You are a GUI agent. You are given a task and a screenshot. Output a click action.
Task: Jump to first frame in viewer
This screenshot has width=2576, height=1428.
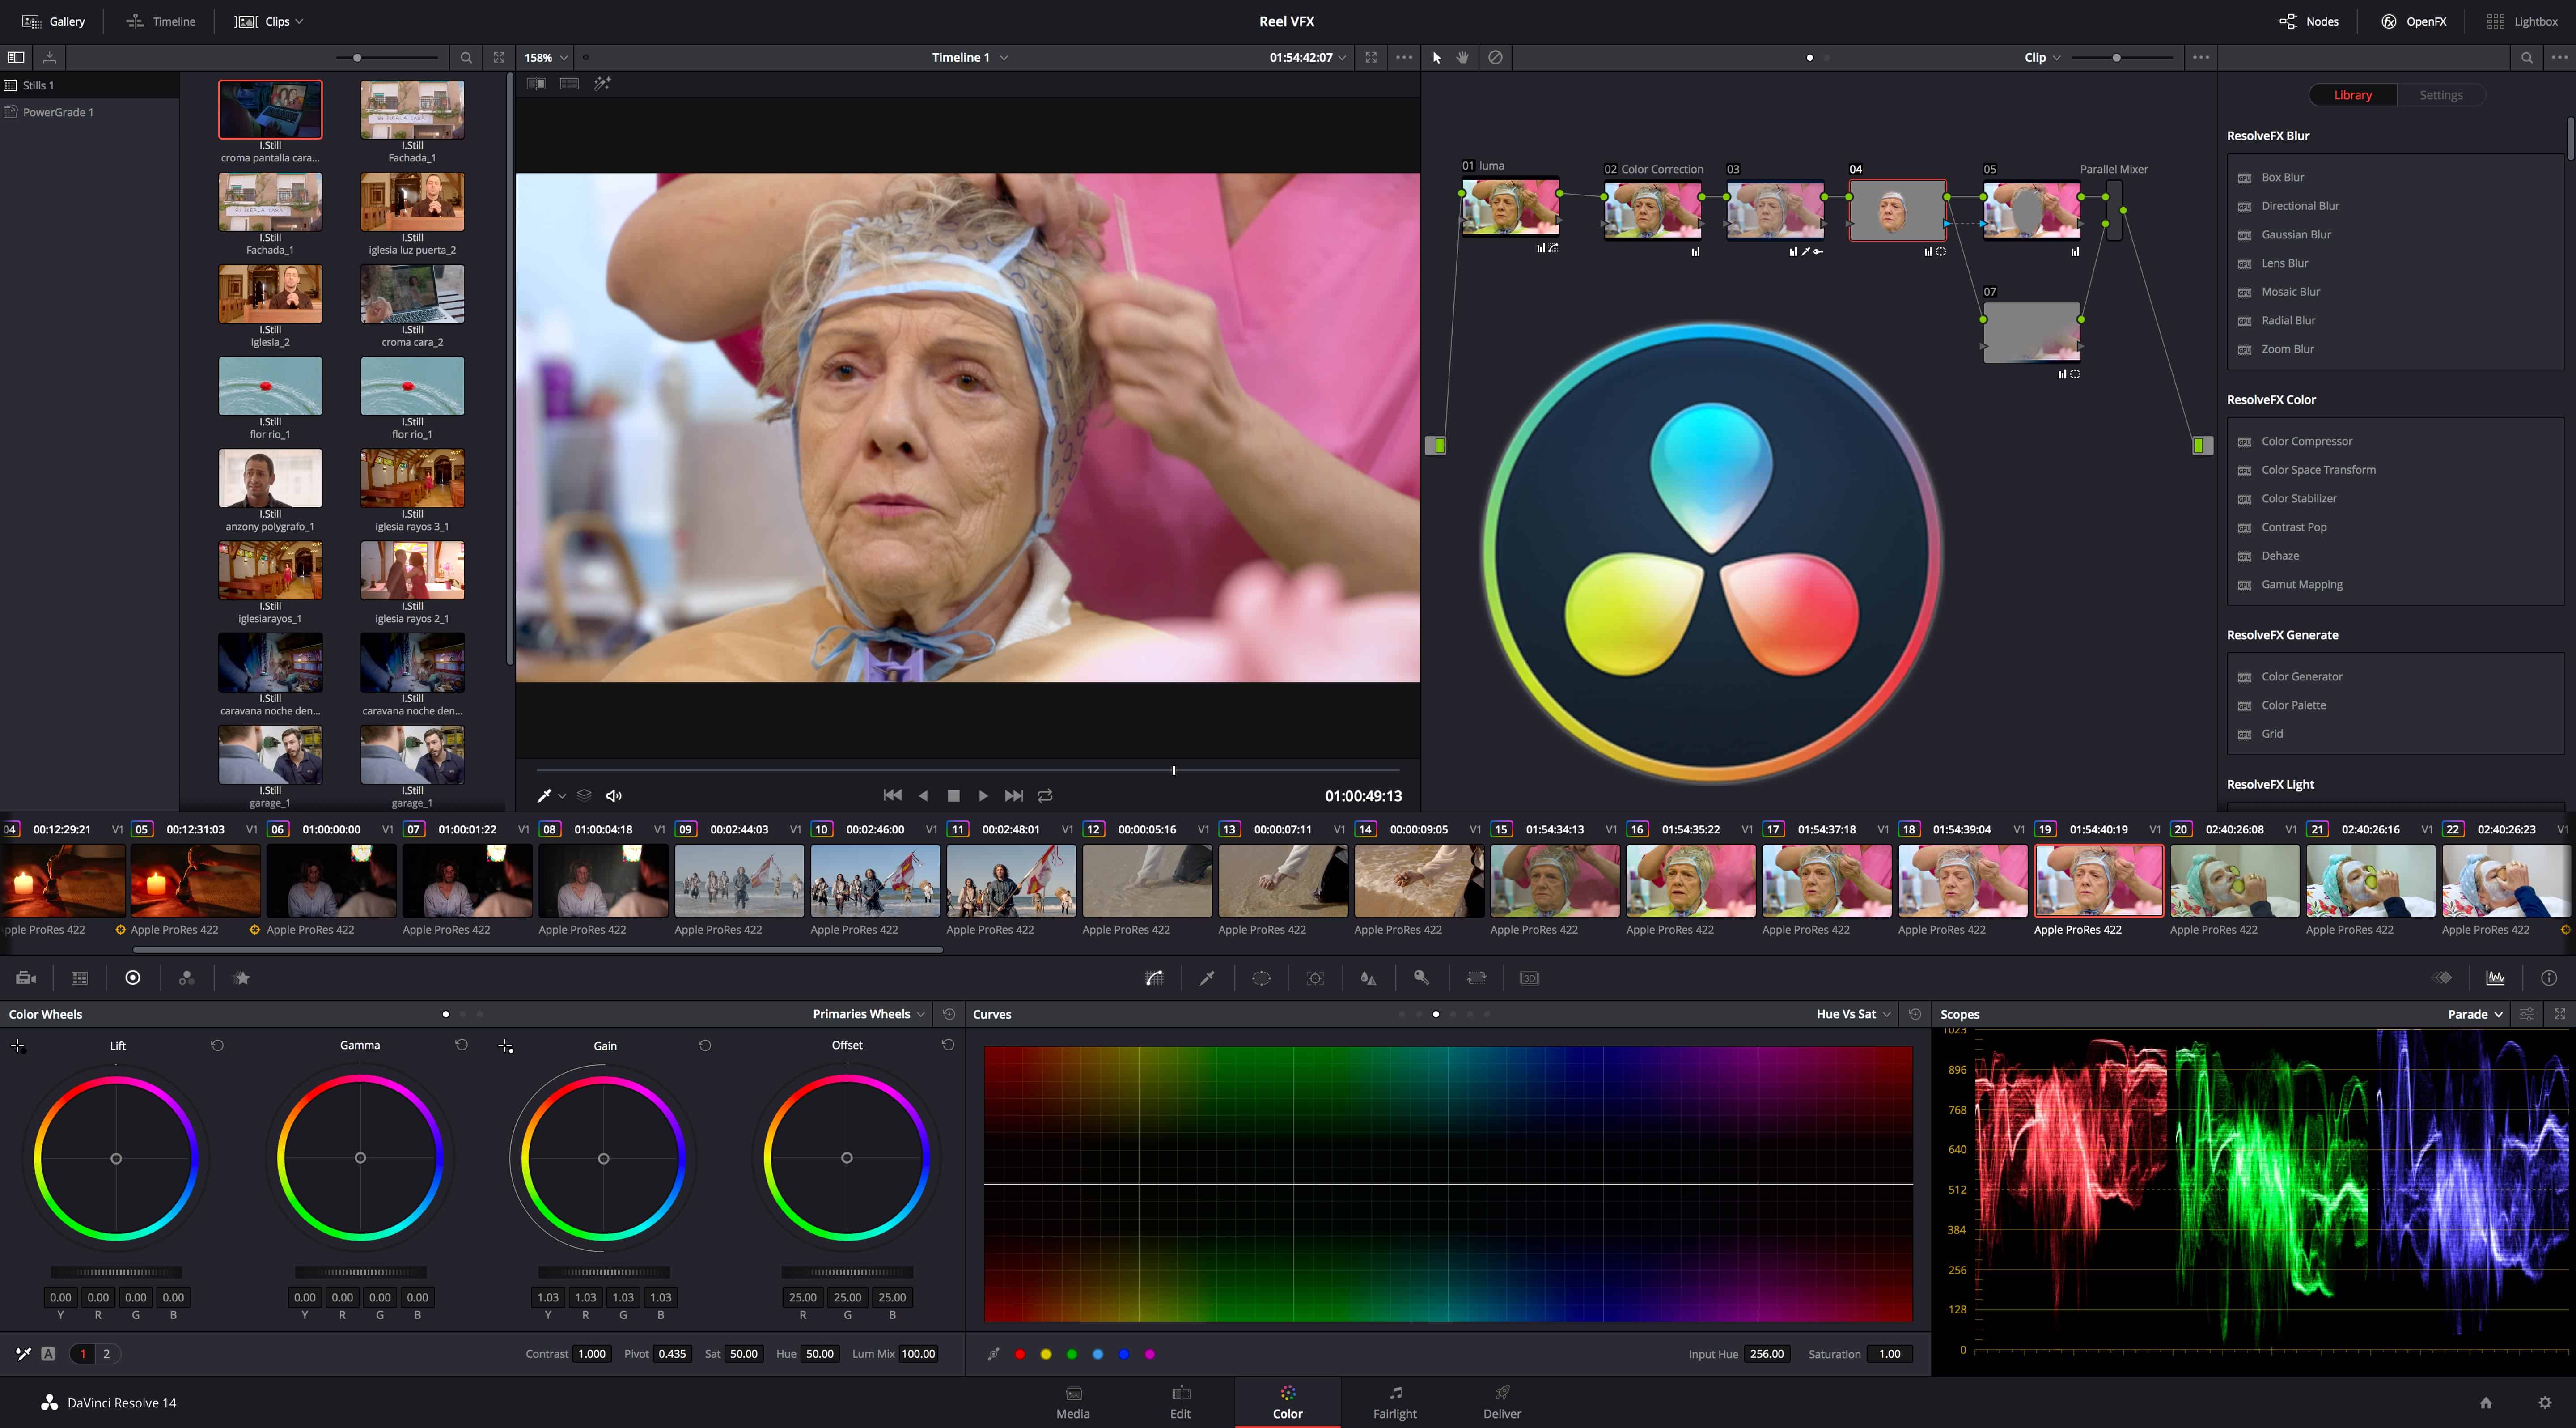tap(892, 796)
